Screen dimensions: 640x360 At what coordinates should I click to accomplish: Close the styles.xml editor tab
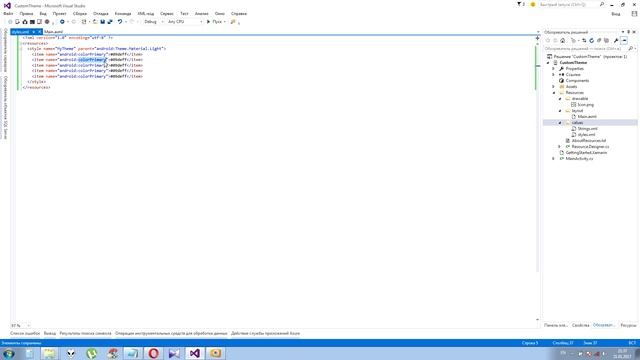click(40, 31)
